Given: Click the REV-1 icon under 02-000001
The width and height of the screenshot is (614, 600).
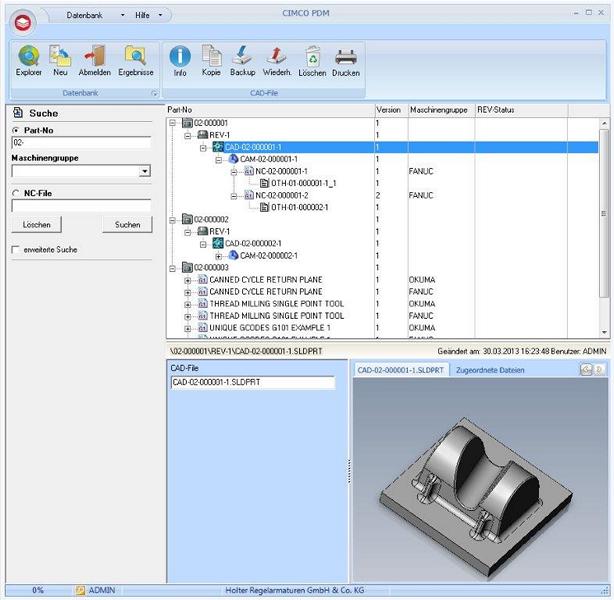Looking at the screenshot, I should (202, 135).
